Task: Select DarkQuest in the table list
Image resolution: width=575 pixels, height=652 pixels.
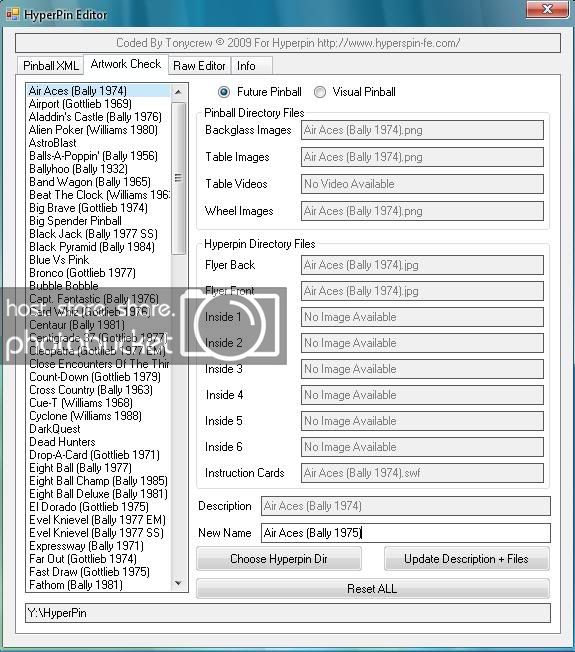Action: click(99, 429)
